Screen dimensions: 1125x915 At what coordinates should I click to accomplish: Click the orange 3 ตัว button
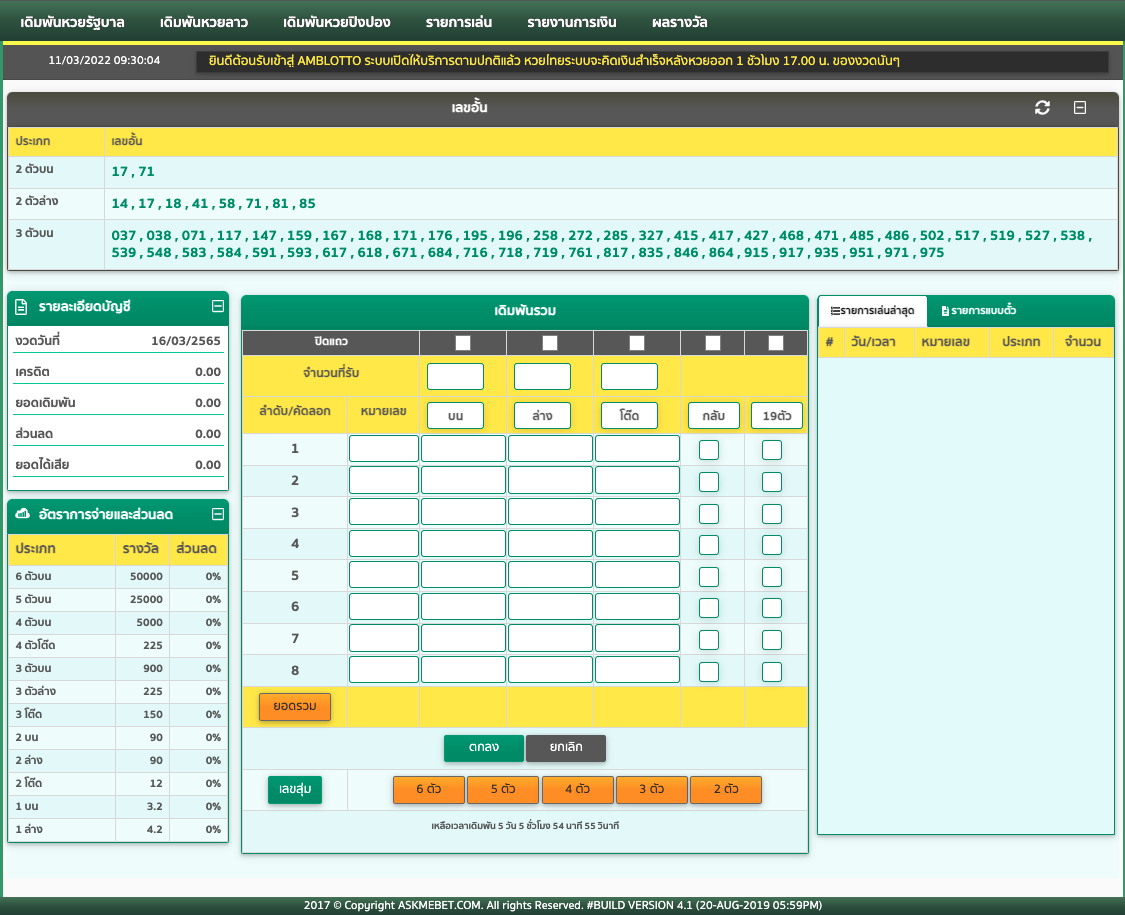pyautogui.click(x=651, y=789)
